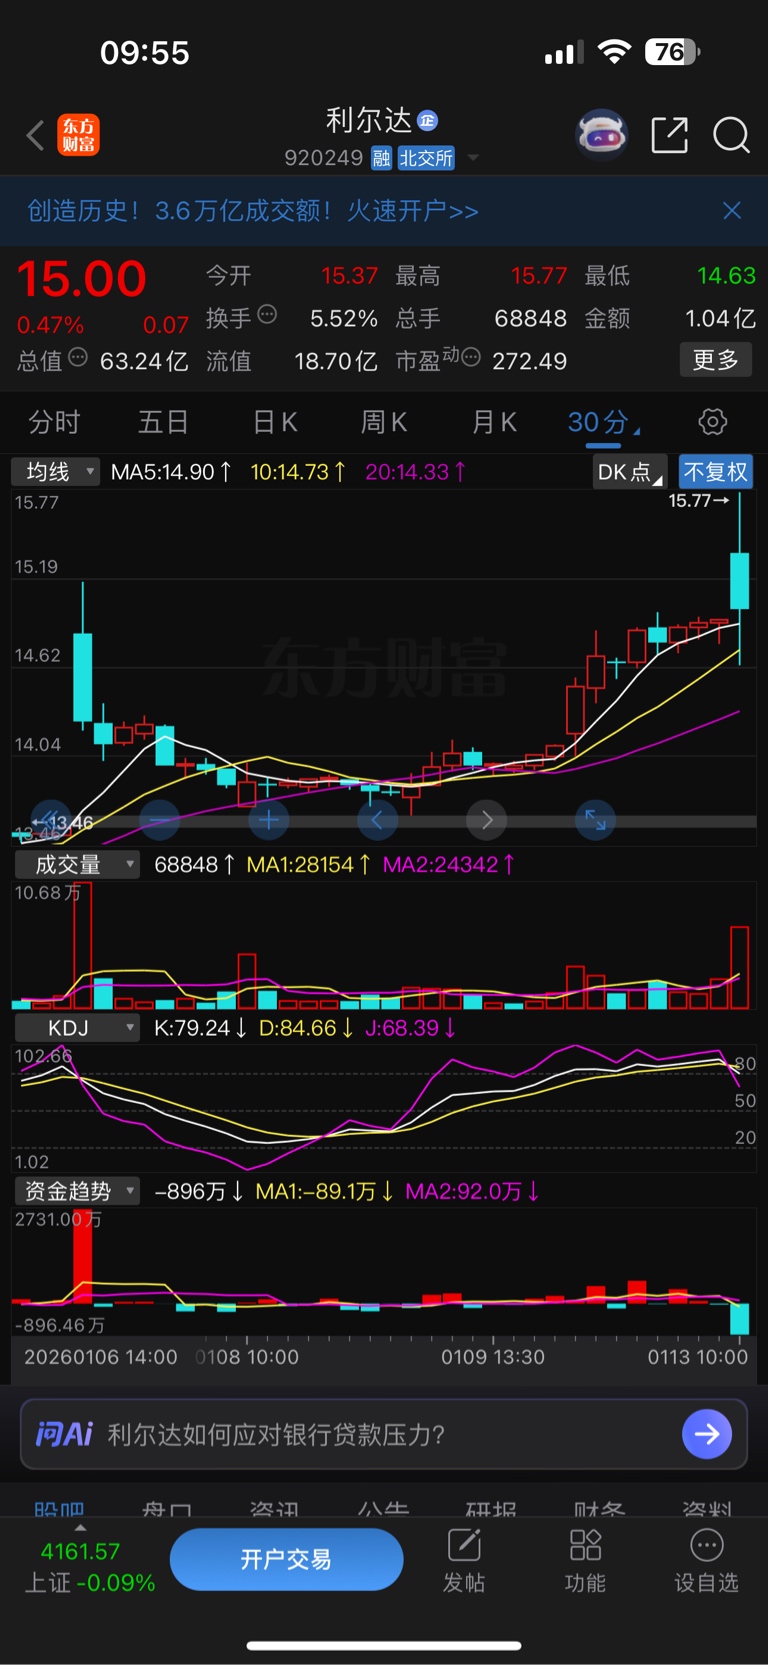Tap the 更多 button
Image resolution: width=768 pixels, height=1665 pixels.
pos(715,360)
